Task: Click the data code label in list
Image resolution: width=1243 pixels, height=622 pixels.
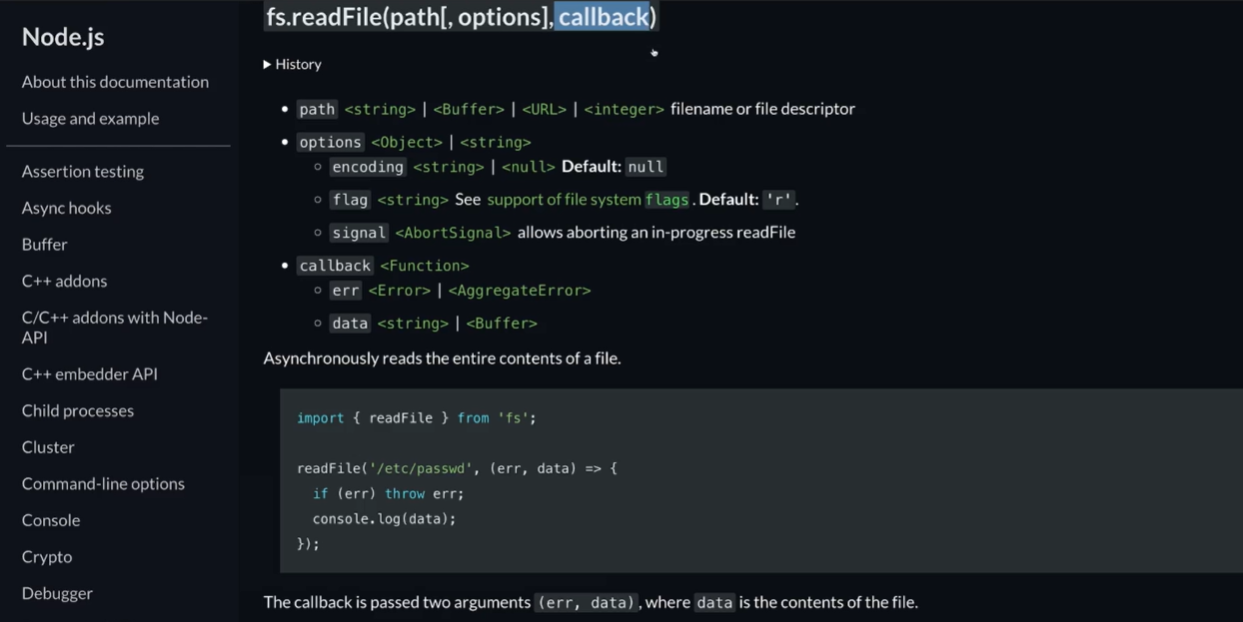Action: (350, 324)
